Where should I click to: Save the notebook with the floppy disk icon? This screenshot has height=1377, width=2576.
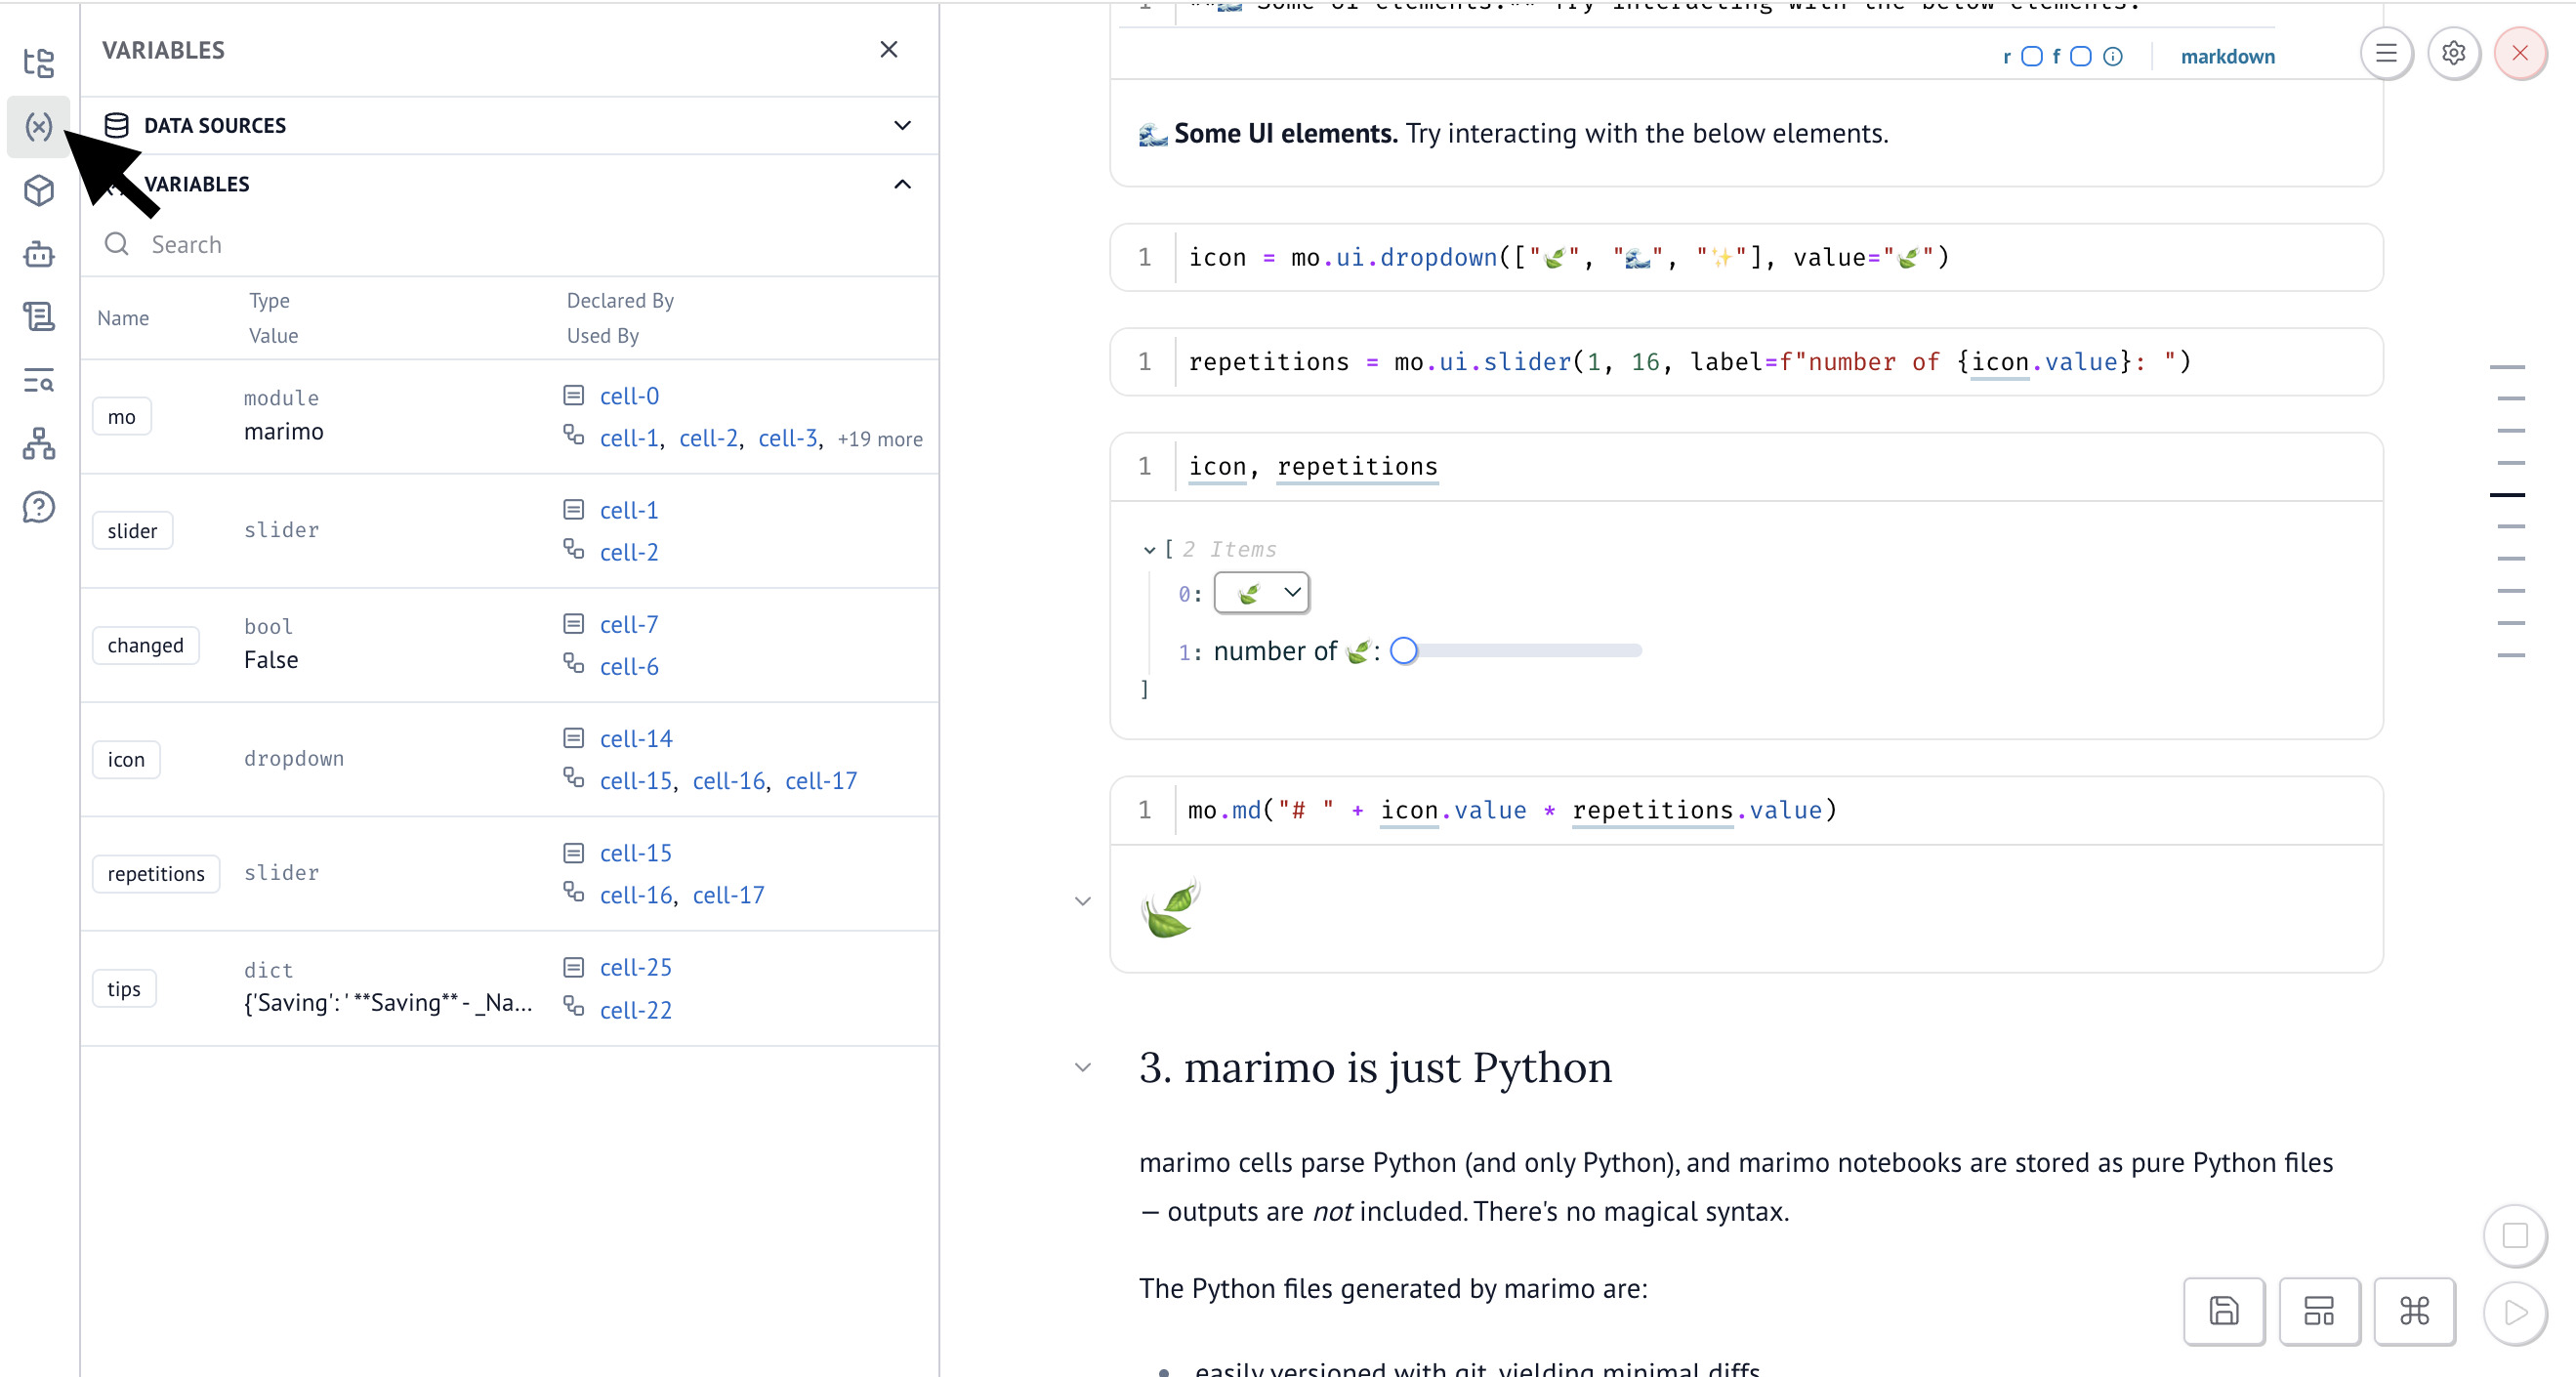2224,1312
